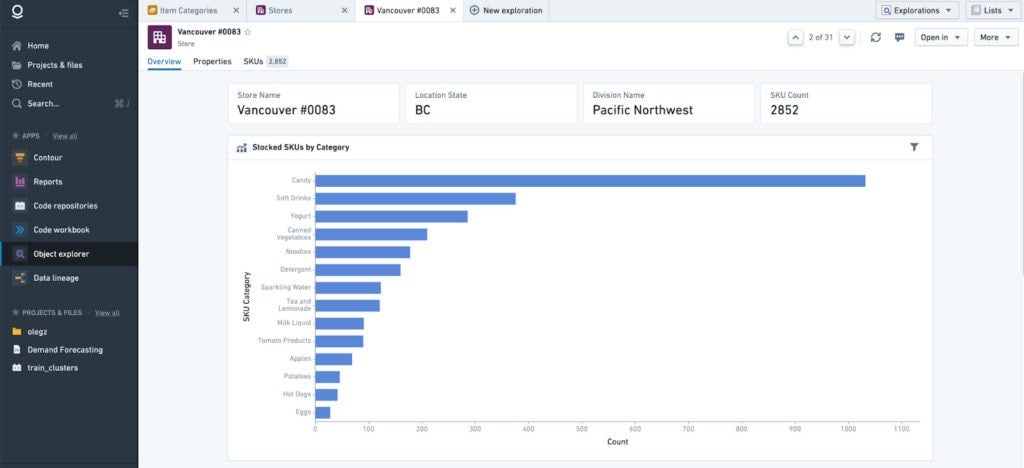Viewport: 1024px width, 468px height.
Task: Click Division Name Pacific Northwest
Action: pyautogui.click(x=643, y=110)
